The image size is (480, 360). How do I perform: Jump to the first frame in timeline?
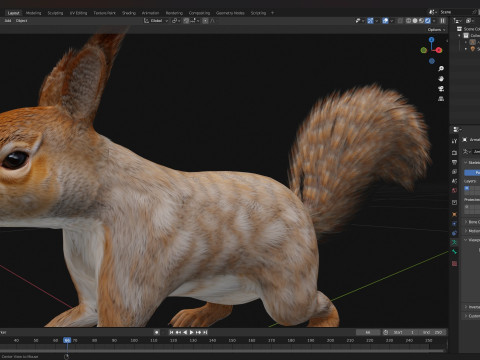click(x=171, y=332)
